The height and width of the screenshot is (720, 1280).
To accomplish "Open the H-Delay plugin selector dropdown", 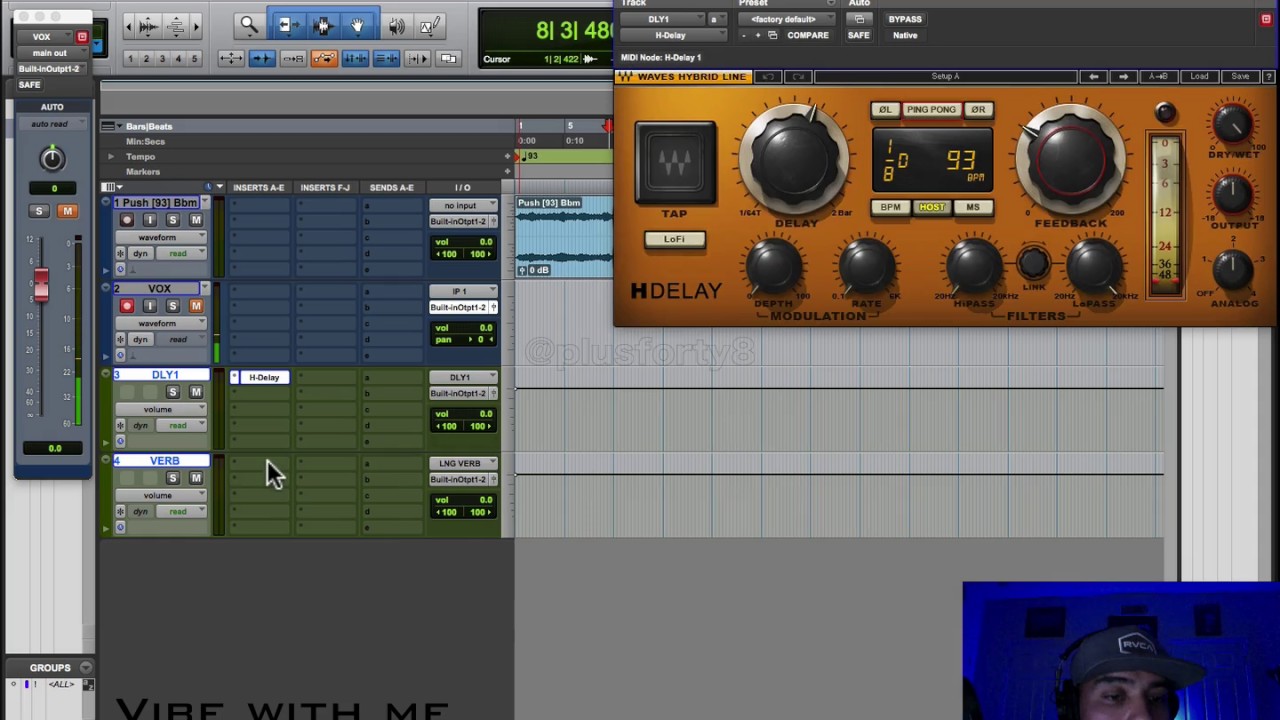I will point(675,35).
